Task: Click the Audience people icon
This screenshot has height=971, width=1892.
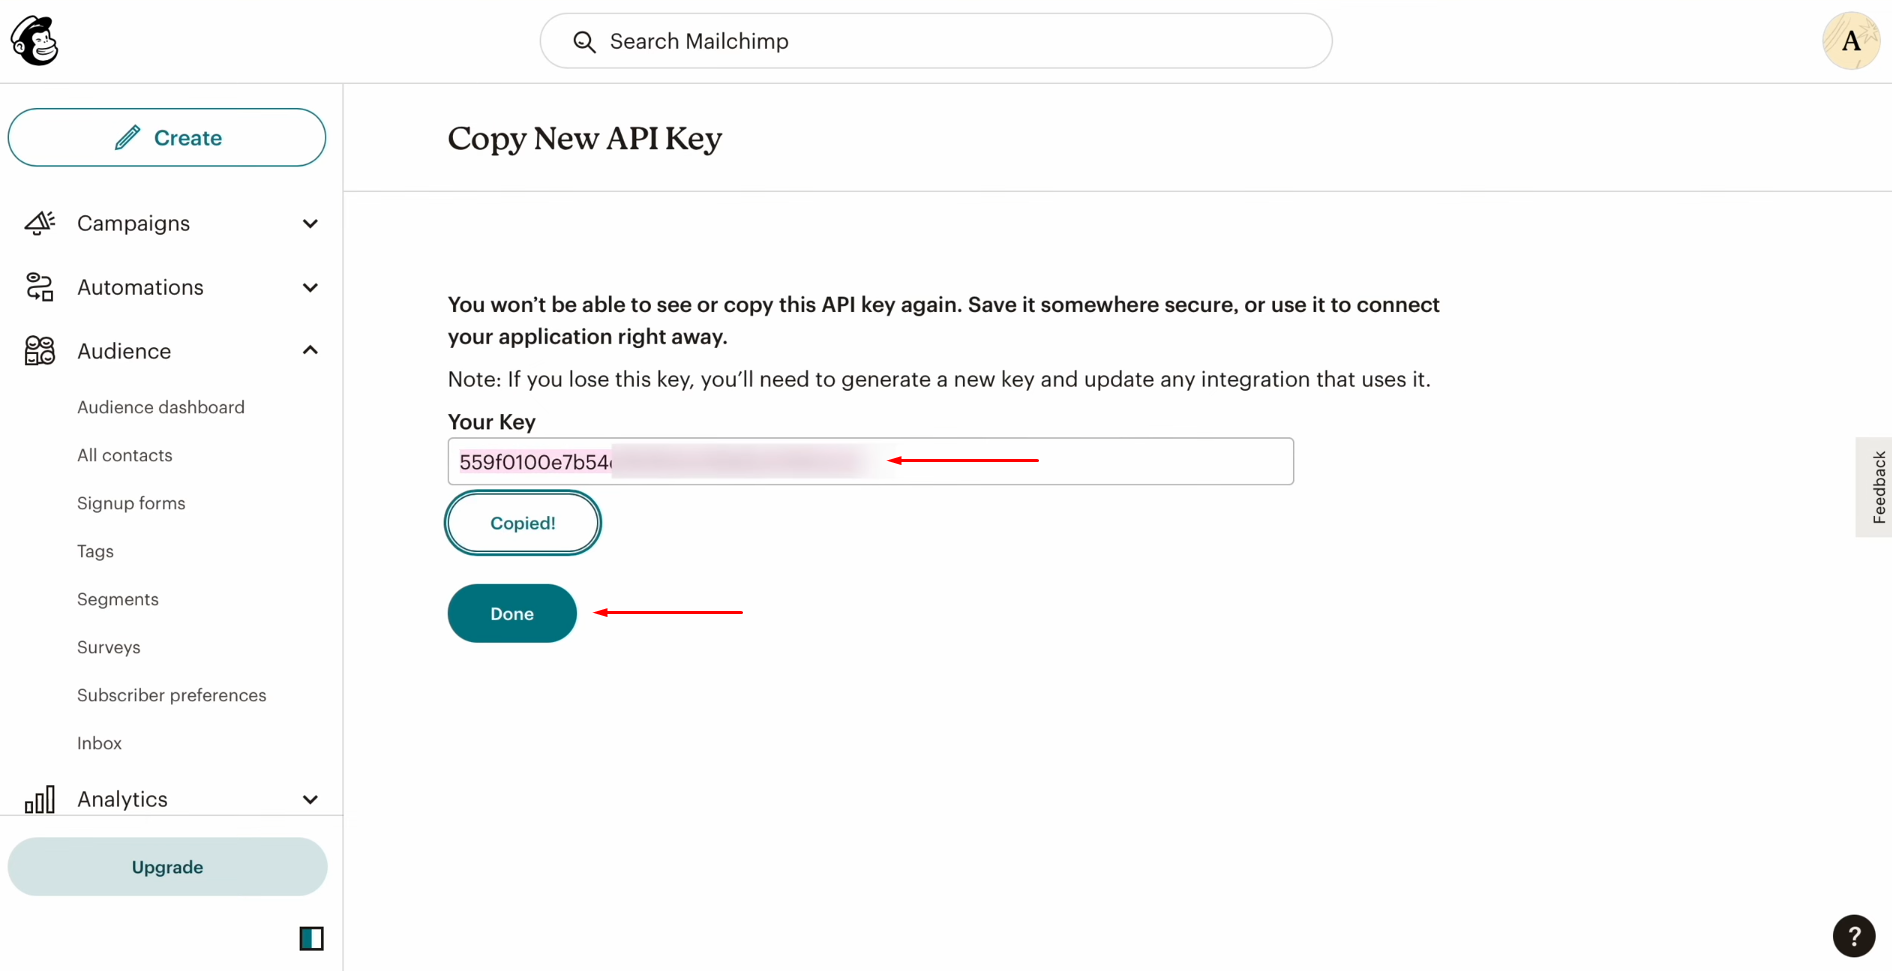Action: pos(40,351)
